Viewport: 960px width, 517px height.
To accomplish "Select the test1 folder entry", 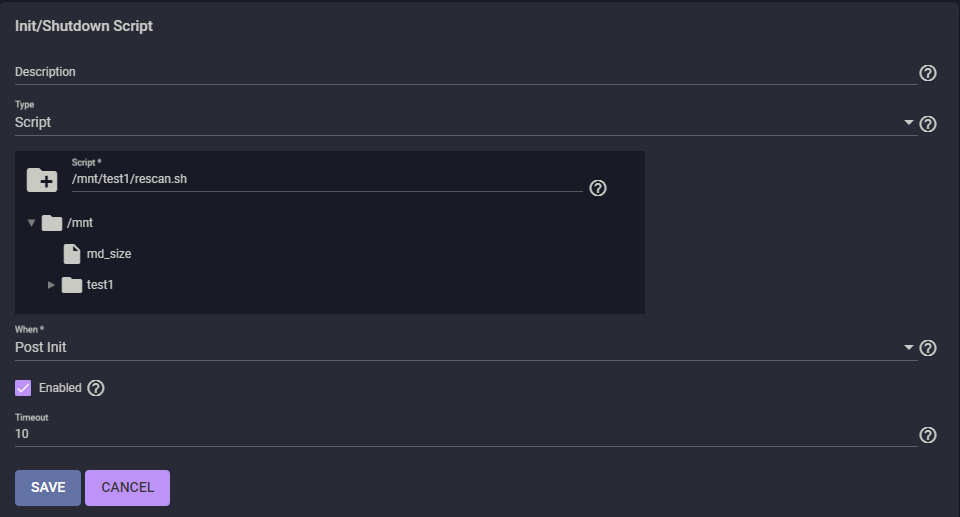I will pos(100,285).
